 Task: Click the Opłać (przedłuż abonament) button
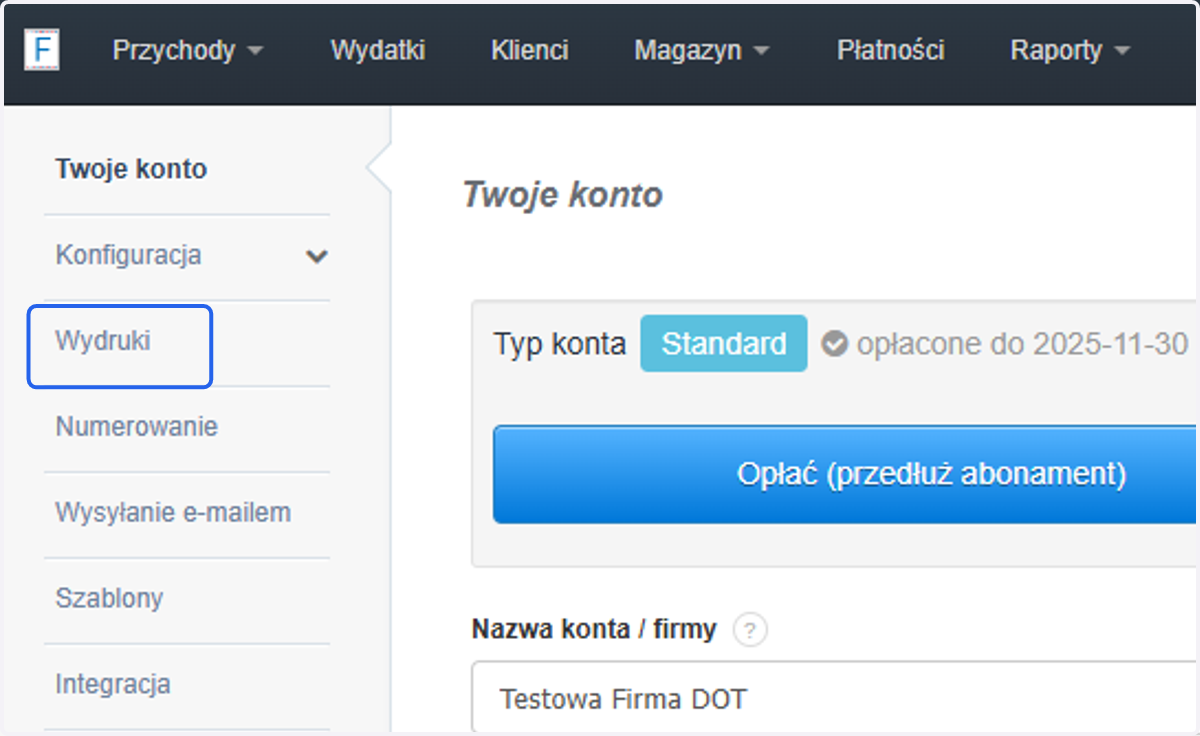tap(845, 474)
